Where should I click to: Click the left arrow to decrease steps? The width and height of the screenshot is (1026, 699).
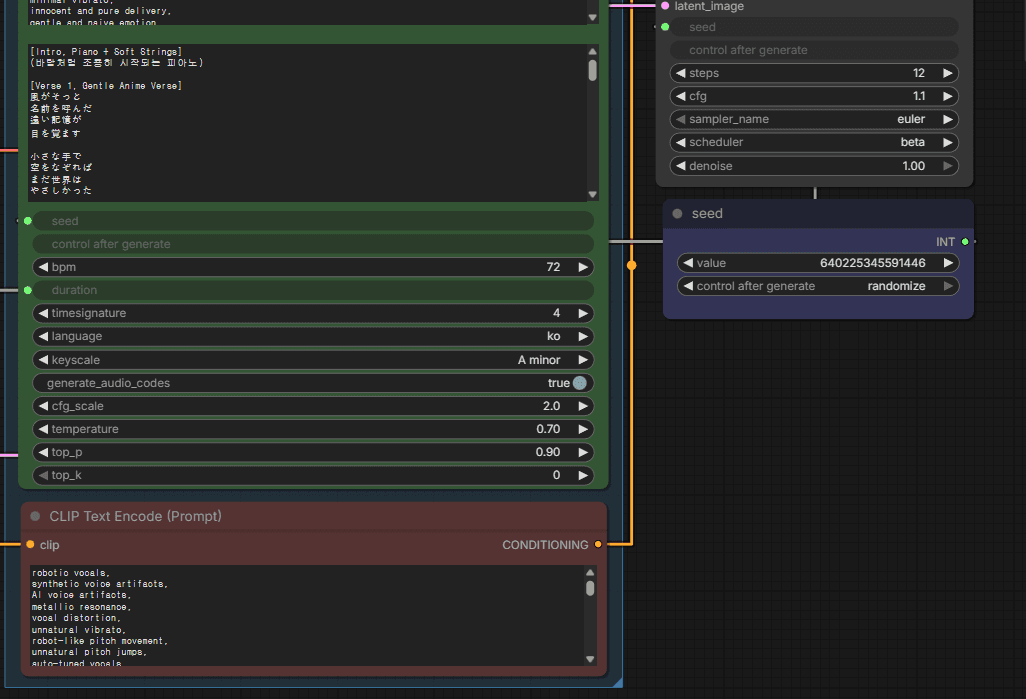point(681,73)
